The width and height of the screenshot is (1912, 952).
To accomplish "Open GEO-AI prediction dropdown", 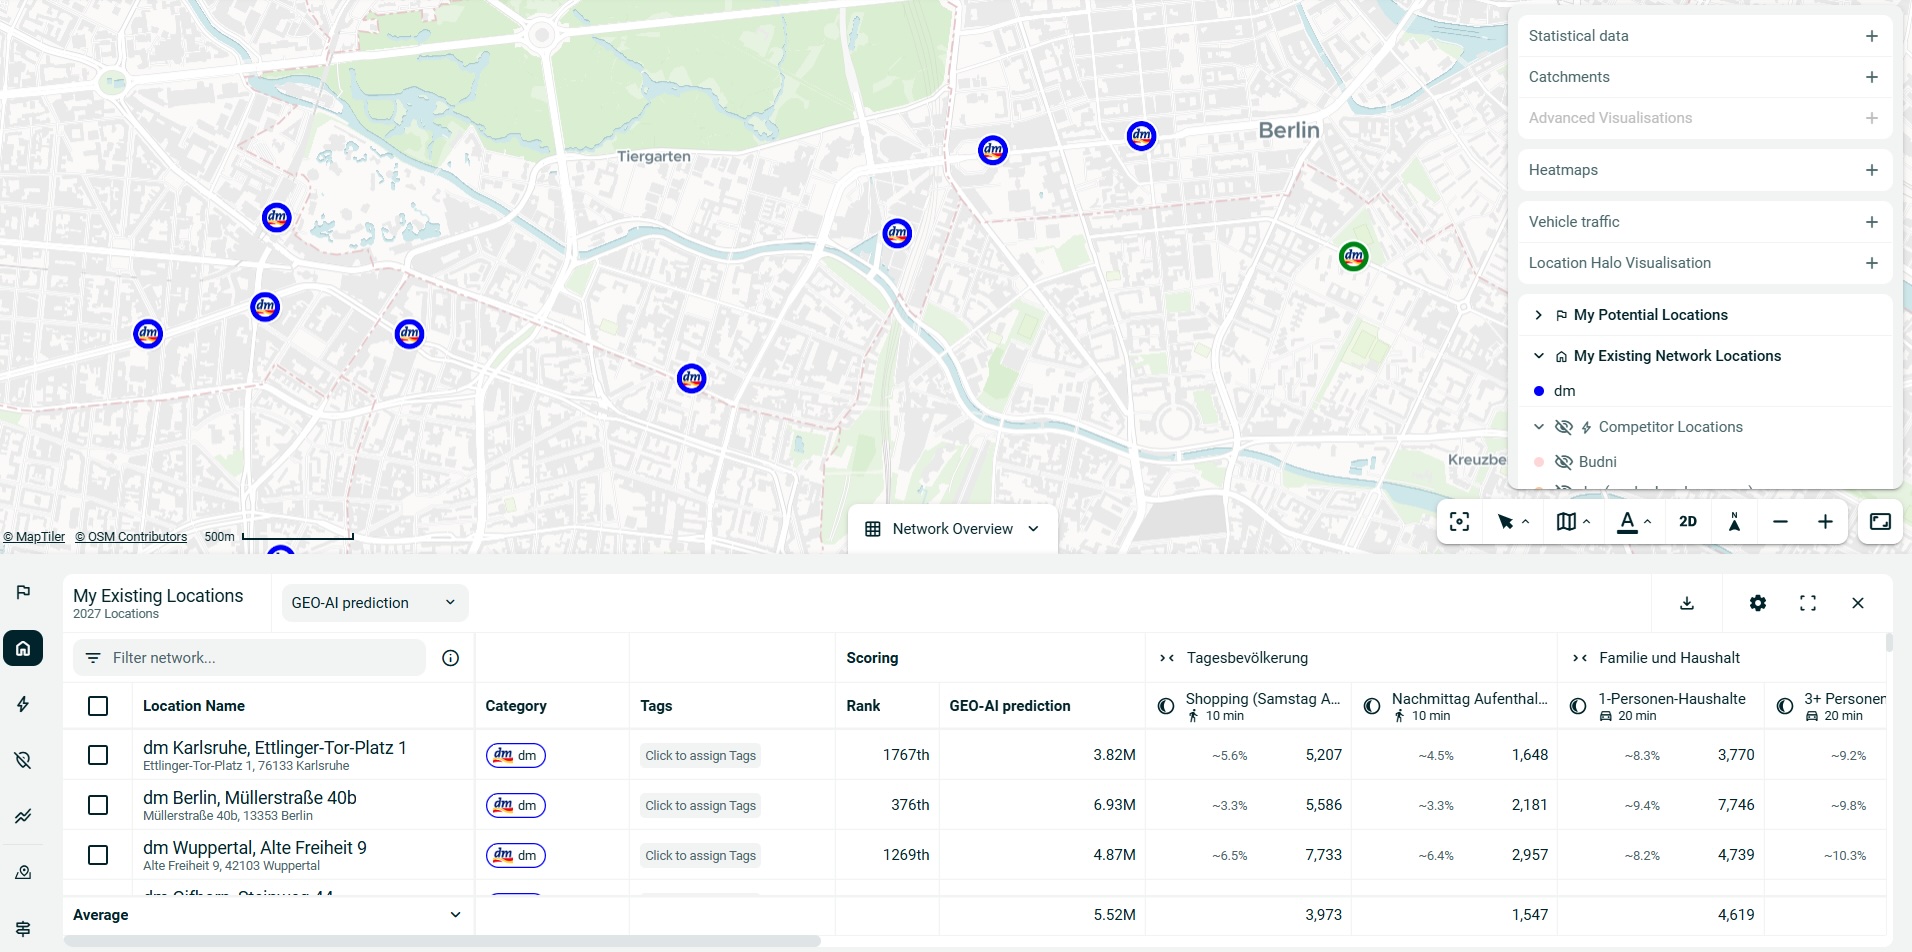I will (375, 603).
